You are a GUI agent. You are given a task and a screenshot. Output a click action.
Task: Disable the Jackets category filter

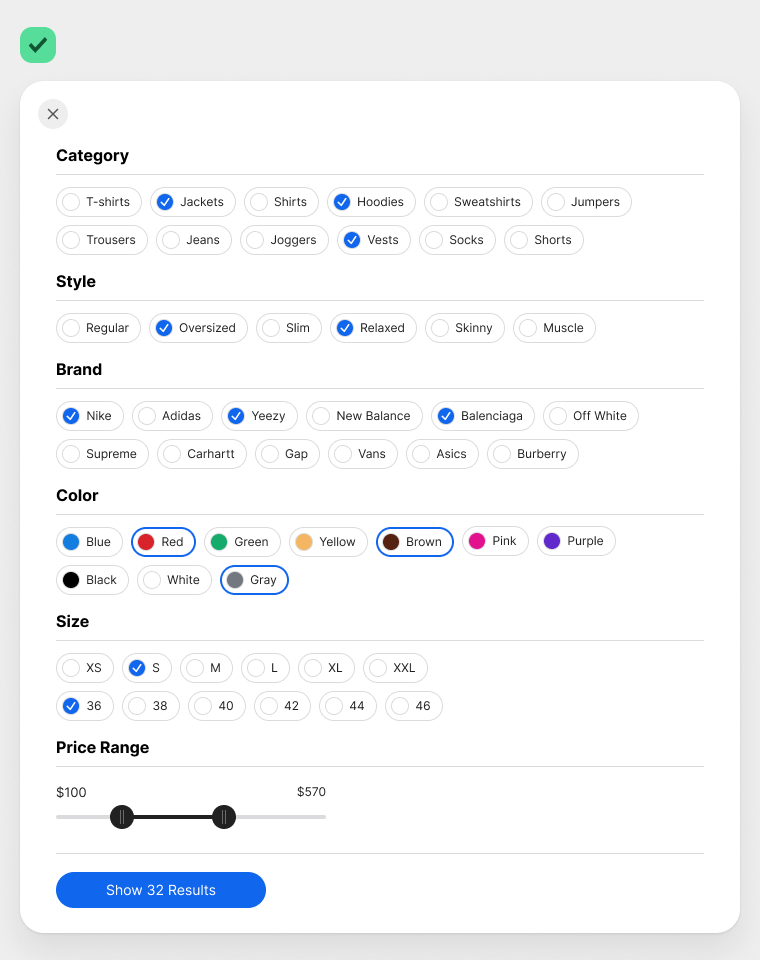192,201
